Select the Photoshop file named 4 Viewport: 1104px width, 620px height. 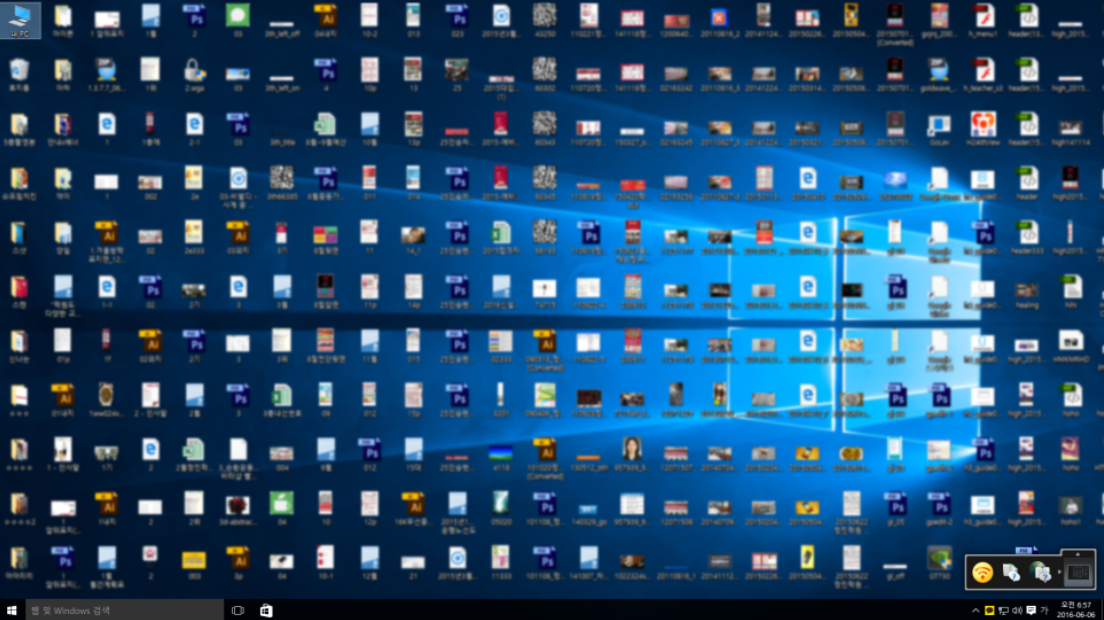[x=325, y=75]
